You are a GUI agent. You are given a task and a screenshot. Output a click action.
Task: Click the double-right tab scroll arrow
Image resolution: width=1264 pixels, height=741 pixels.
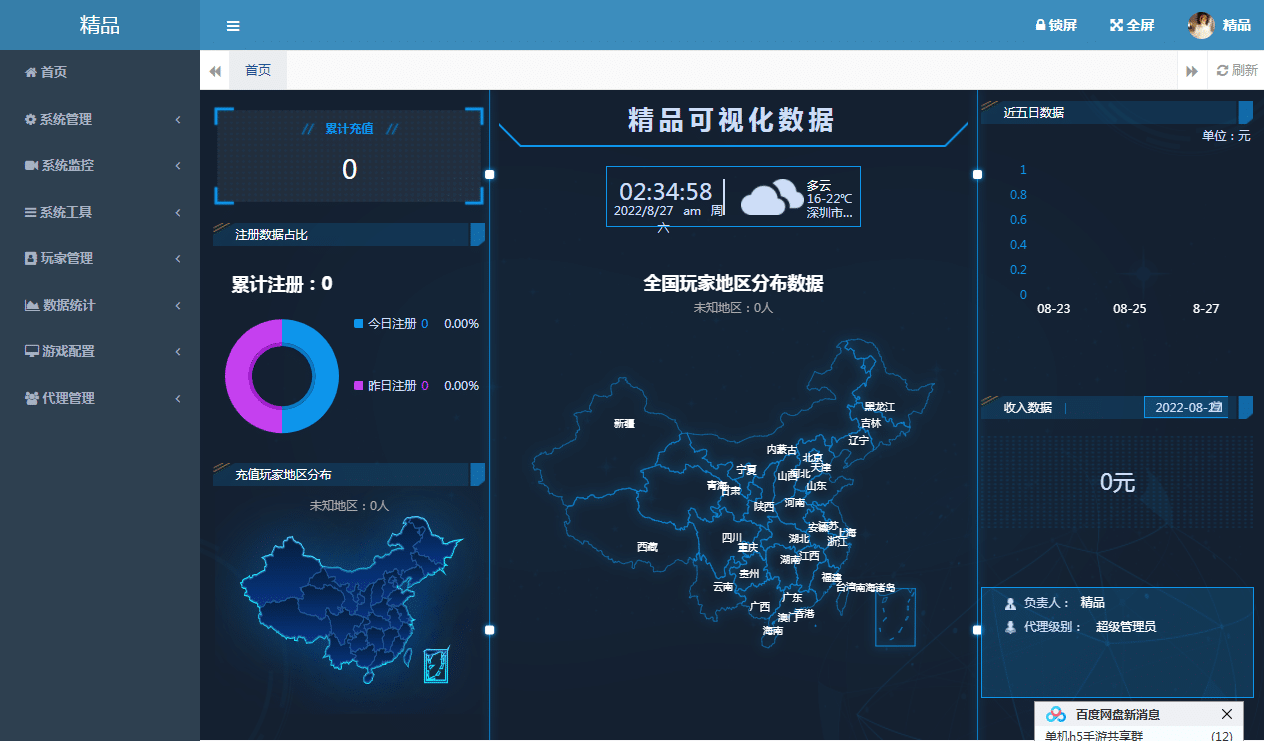point(1192,71)
